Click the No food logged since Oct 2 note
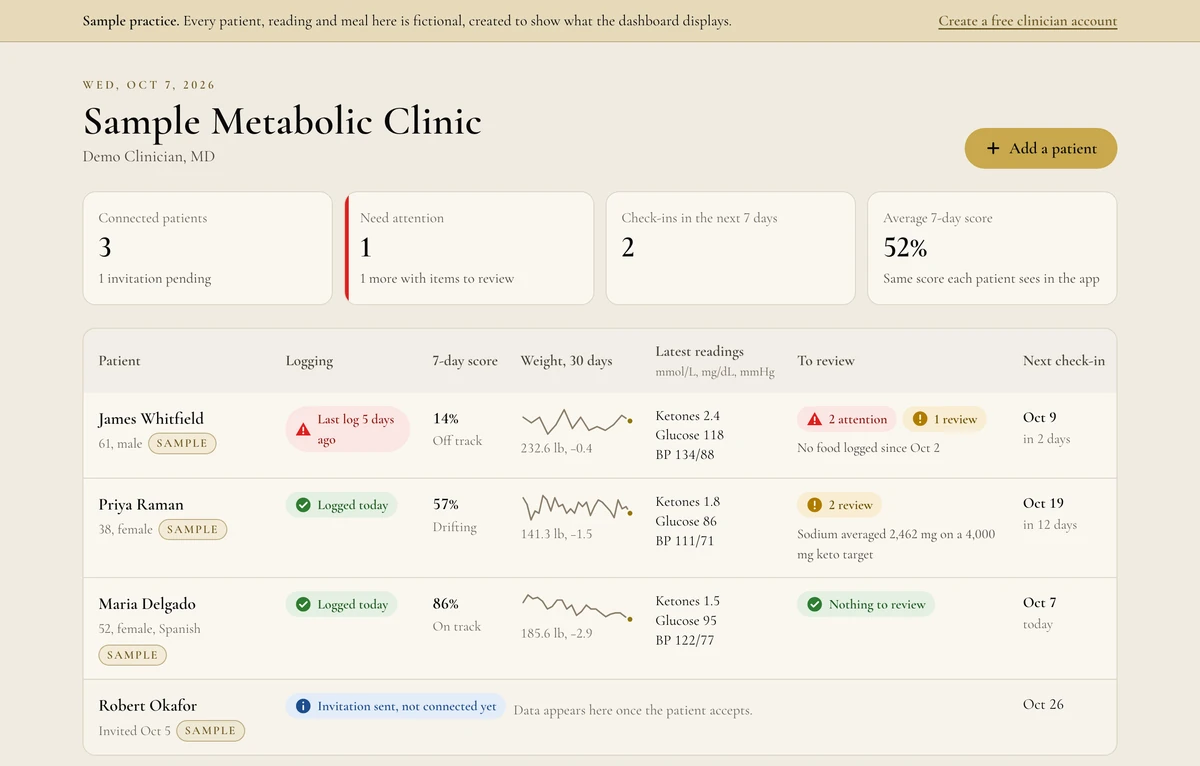Screen dimensions: 1200x766 tap(868, 448)
